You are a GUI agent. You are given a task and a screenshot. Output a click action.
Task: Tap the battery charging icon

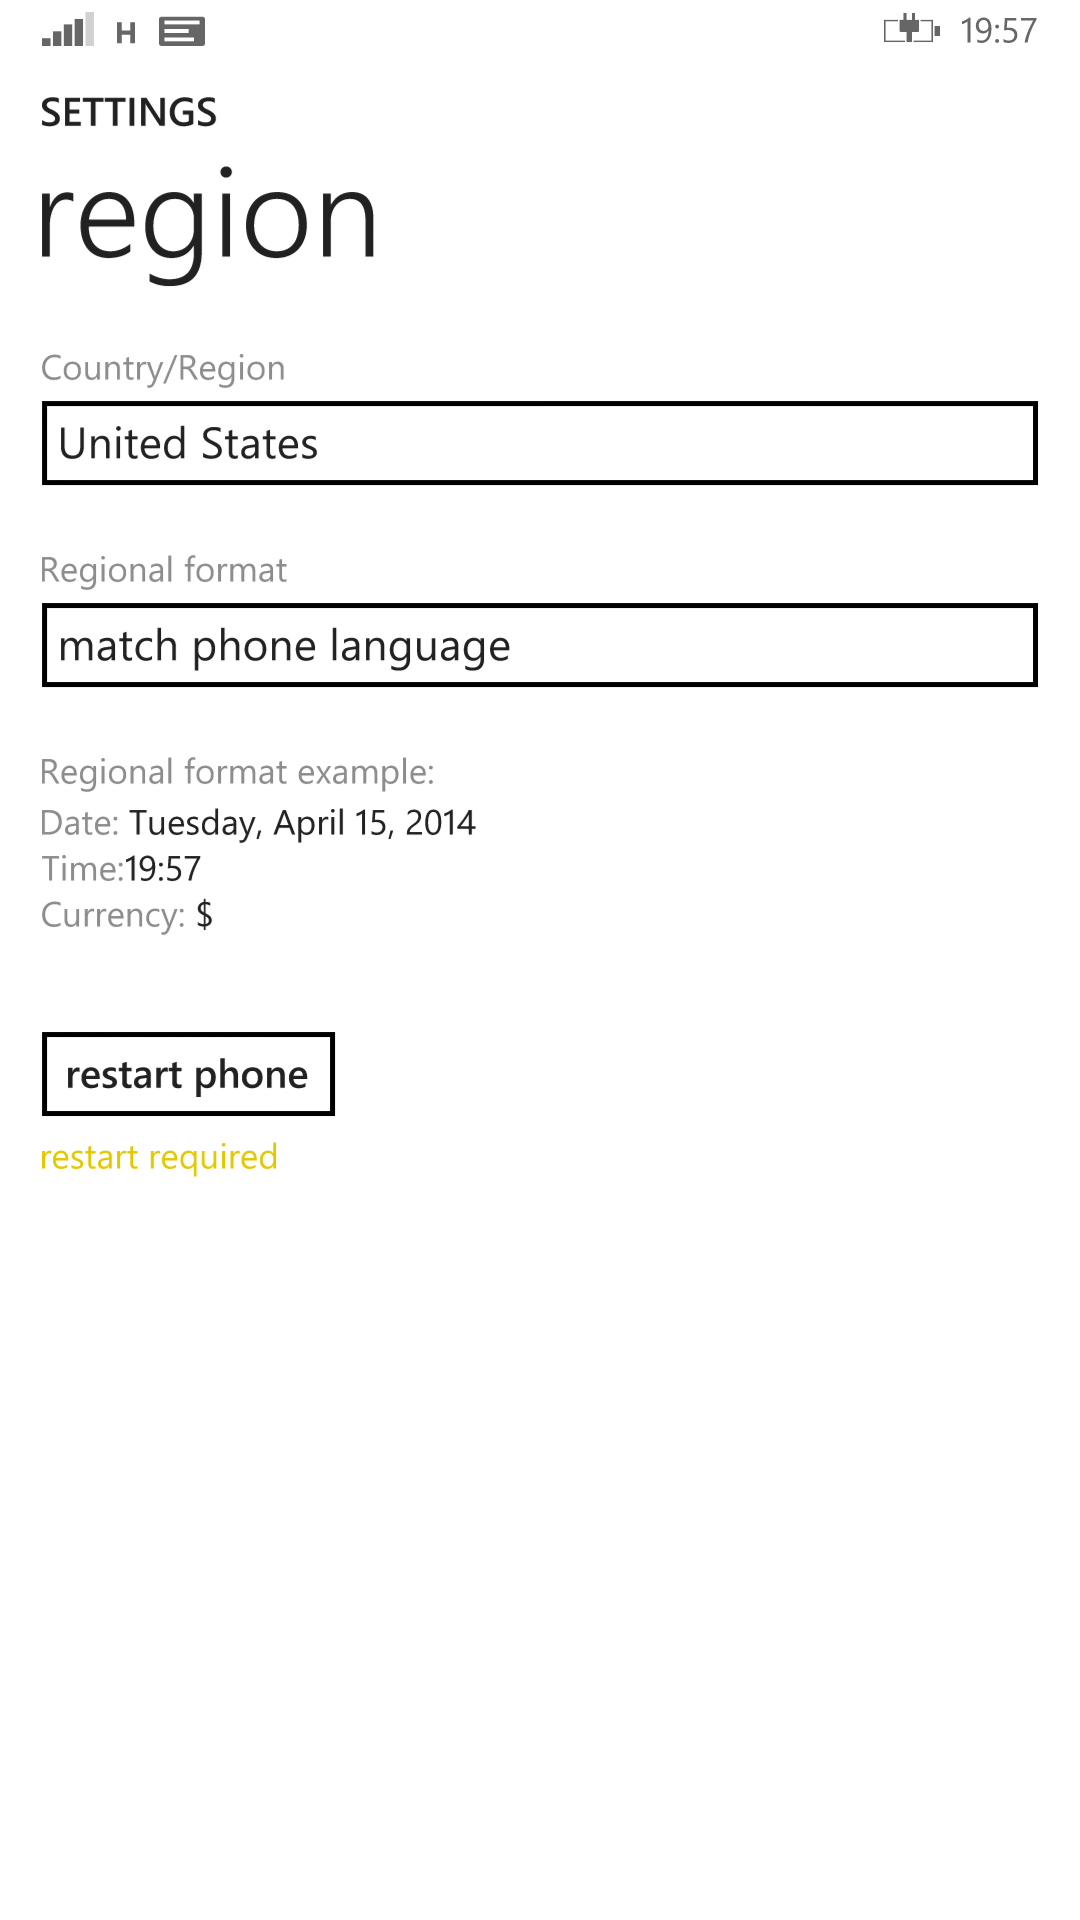click(911, 30)
